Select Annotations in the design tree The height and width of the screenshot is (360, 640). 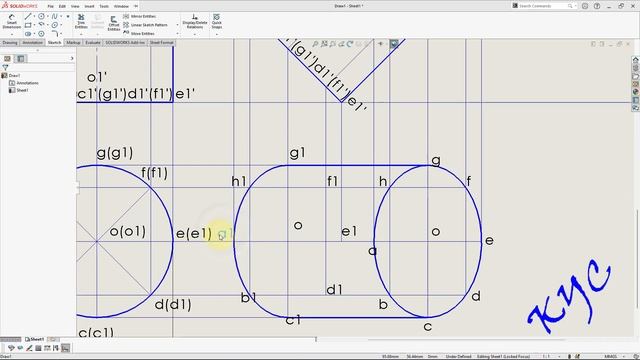click(x=24, y=83)
